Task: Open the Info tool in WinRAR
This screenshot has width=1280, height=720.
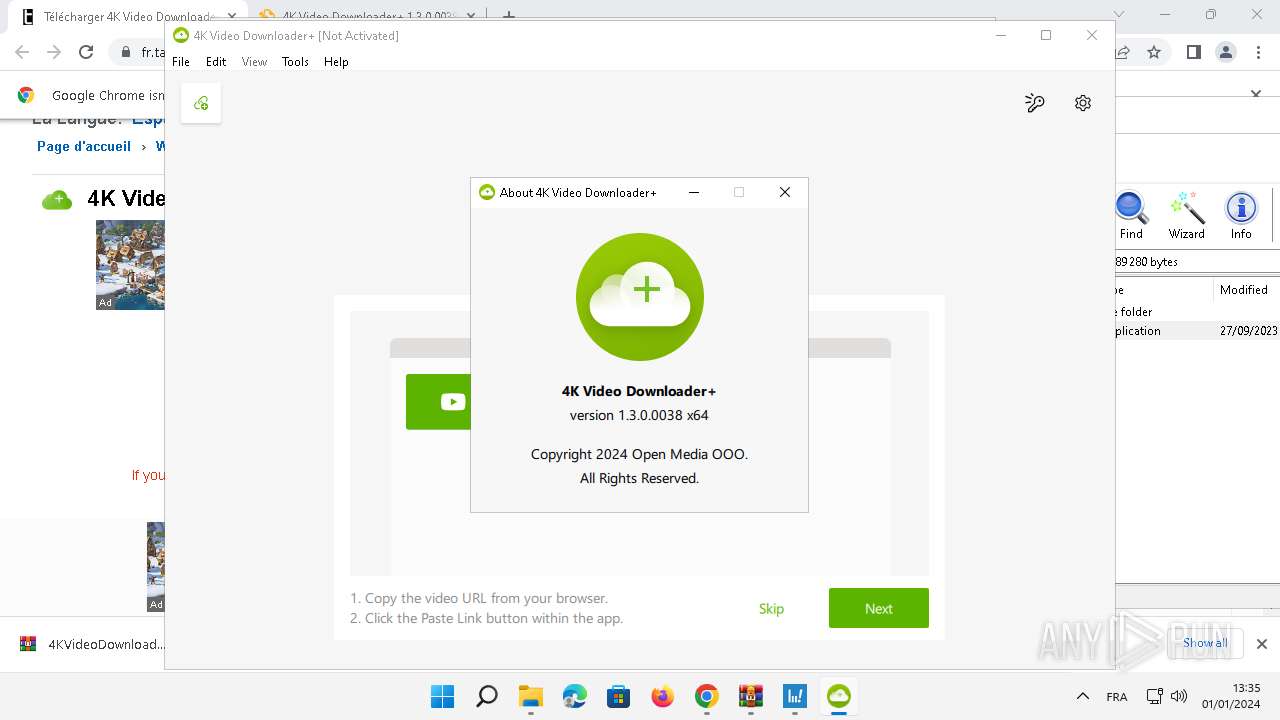Action: coord(1241,215)
